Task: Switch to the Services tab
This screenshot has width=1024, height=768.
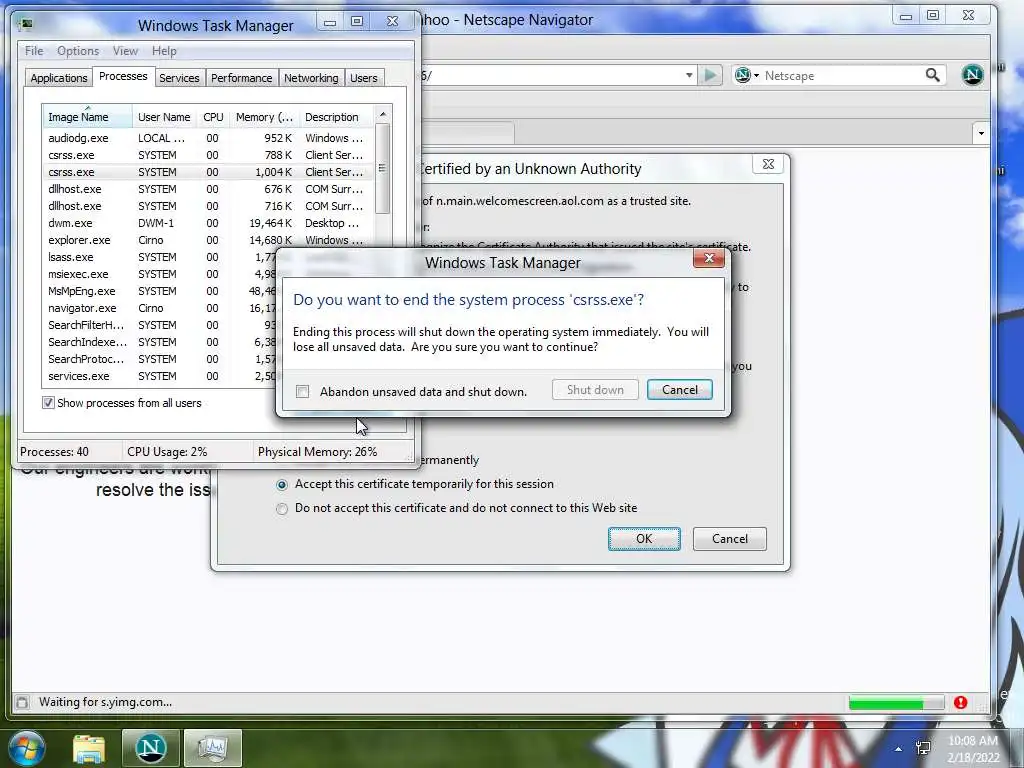Action: 179,78
